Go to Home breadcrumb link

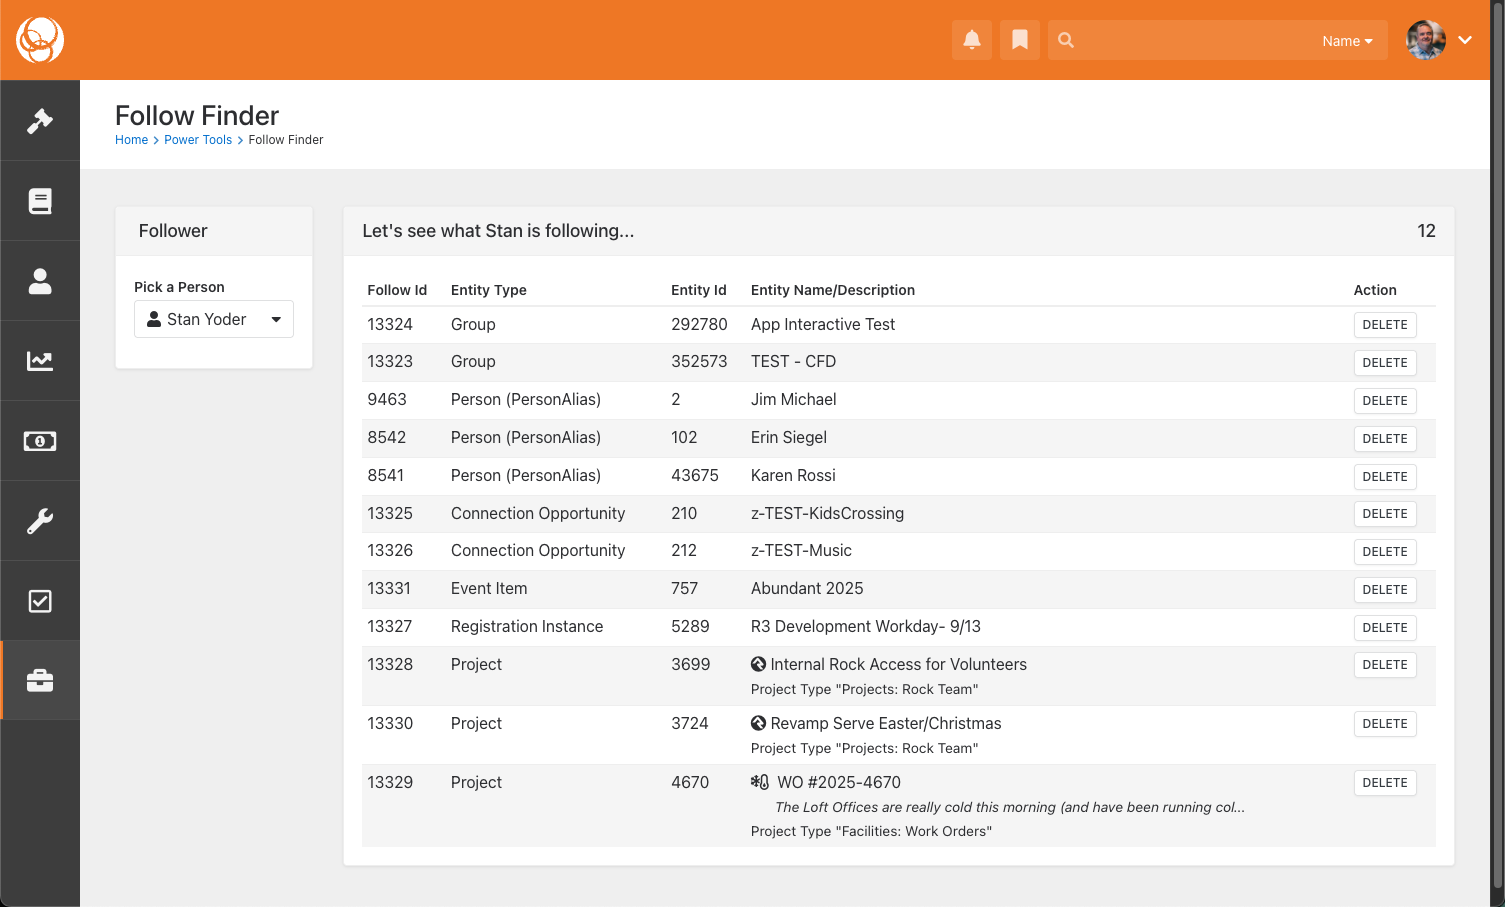point(131,140)
